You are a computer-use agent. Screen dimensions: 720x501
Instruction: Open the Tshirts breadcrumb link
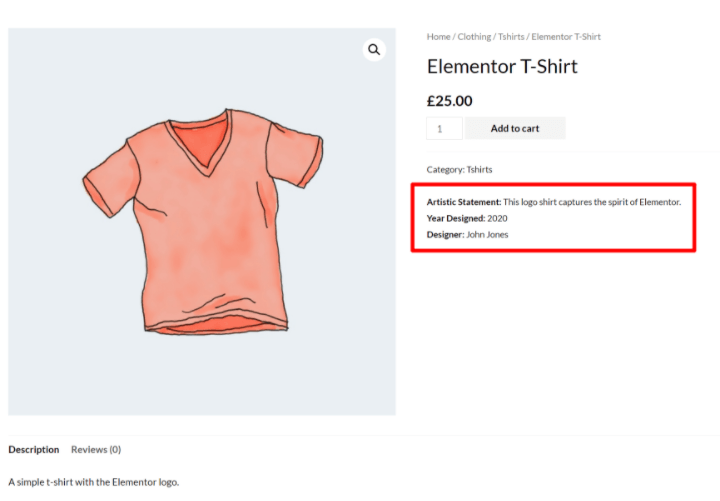pyautogui.click(x=511, y=37)
